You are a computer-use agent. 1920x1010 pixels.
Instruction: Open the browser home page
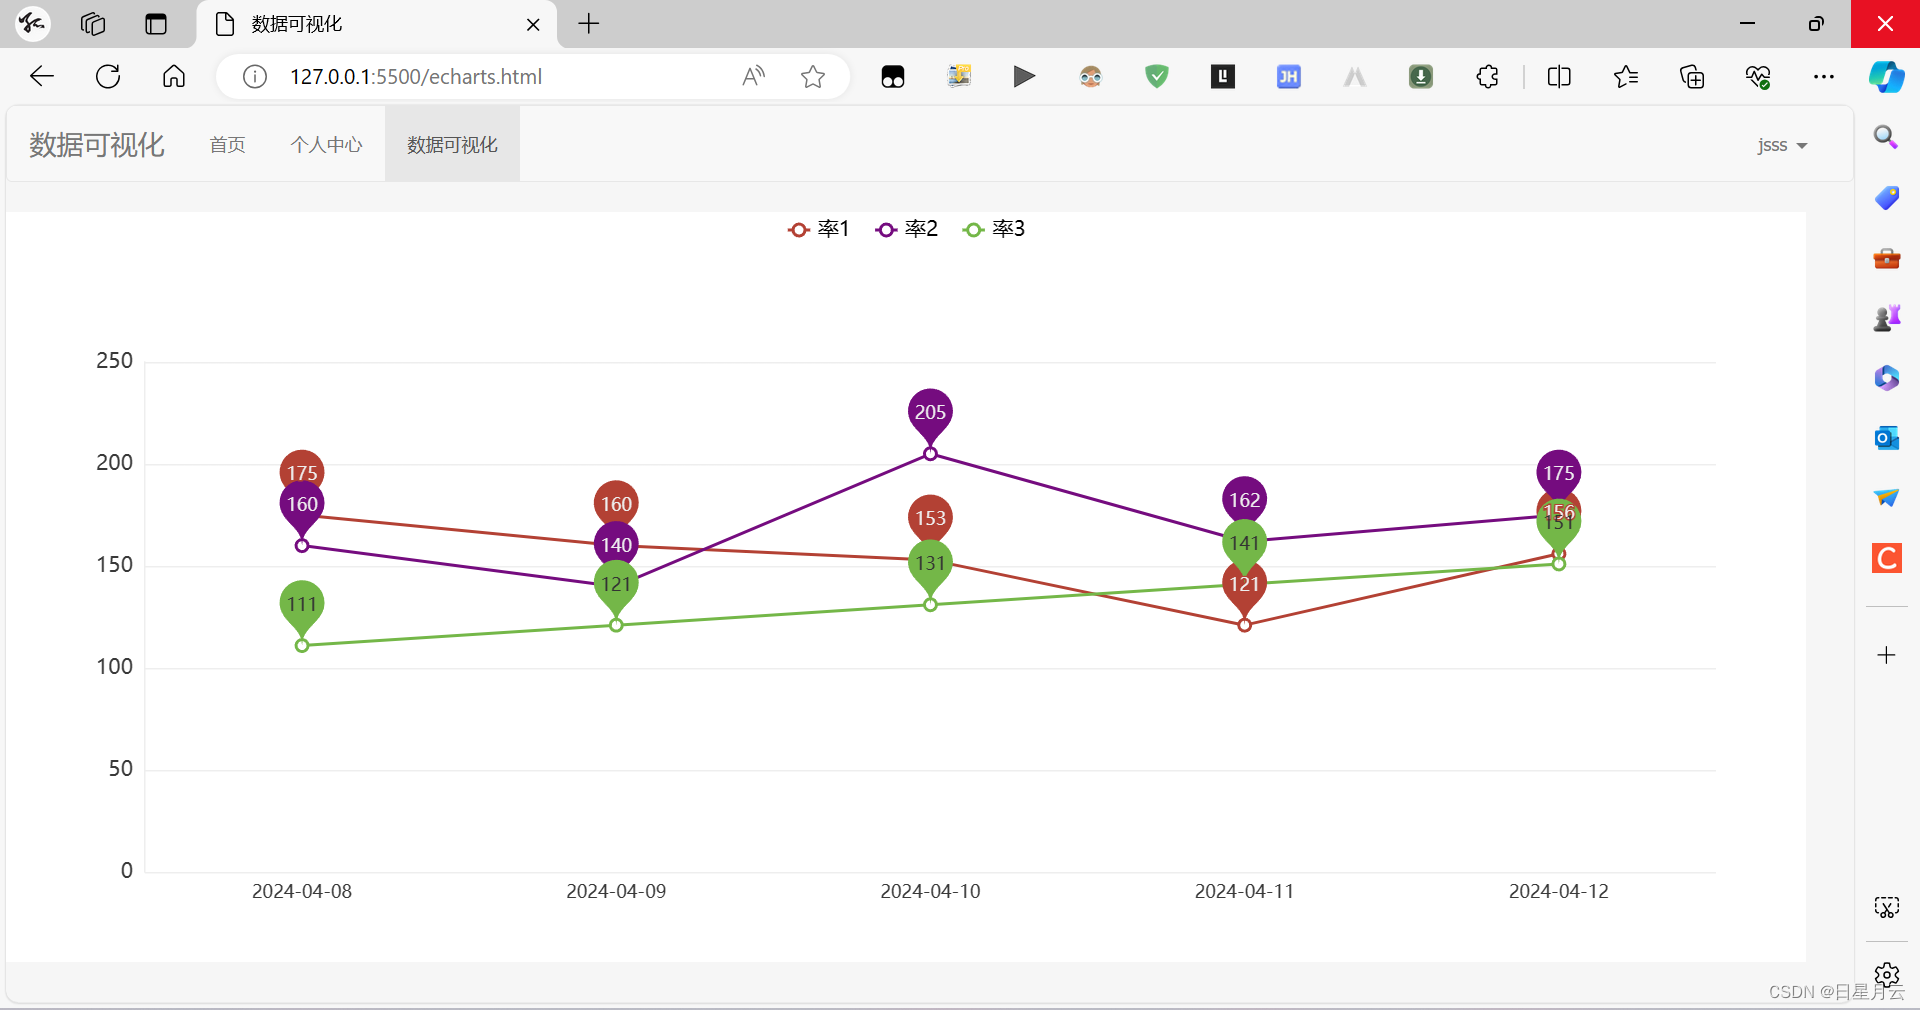(x=174, y=77)
